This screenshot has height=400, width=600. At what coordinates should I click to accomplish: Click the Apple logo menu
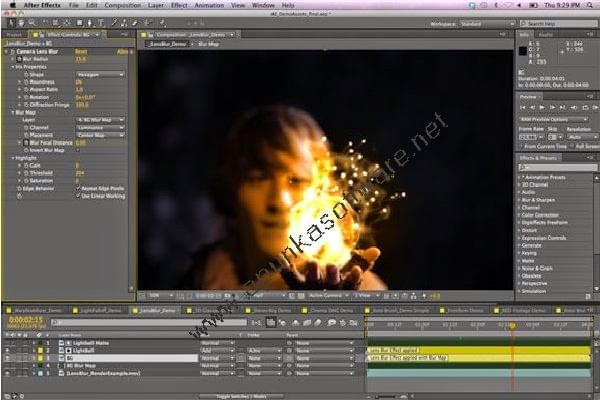tap(12, 5)
